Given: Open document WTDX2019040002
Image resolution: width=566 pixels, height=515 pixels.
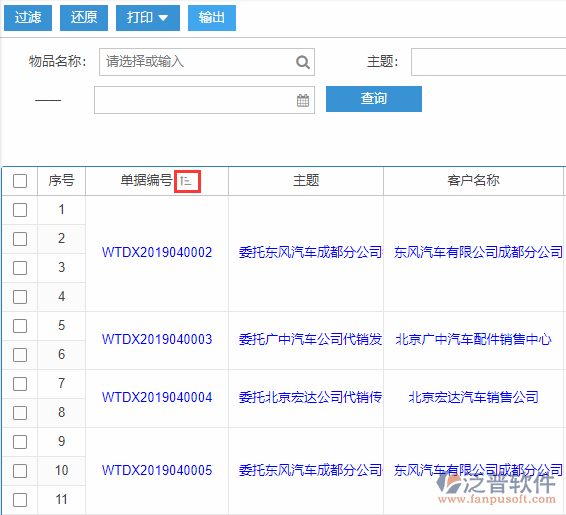Looking at the screenshot, I should 157,253.
